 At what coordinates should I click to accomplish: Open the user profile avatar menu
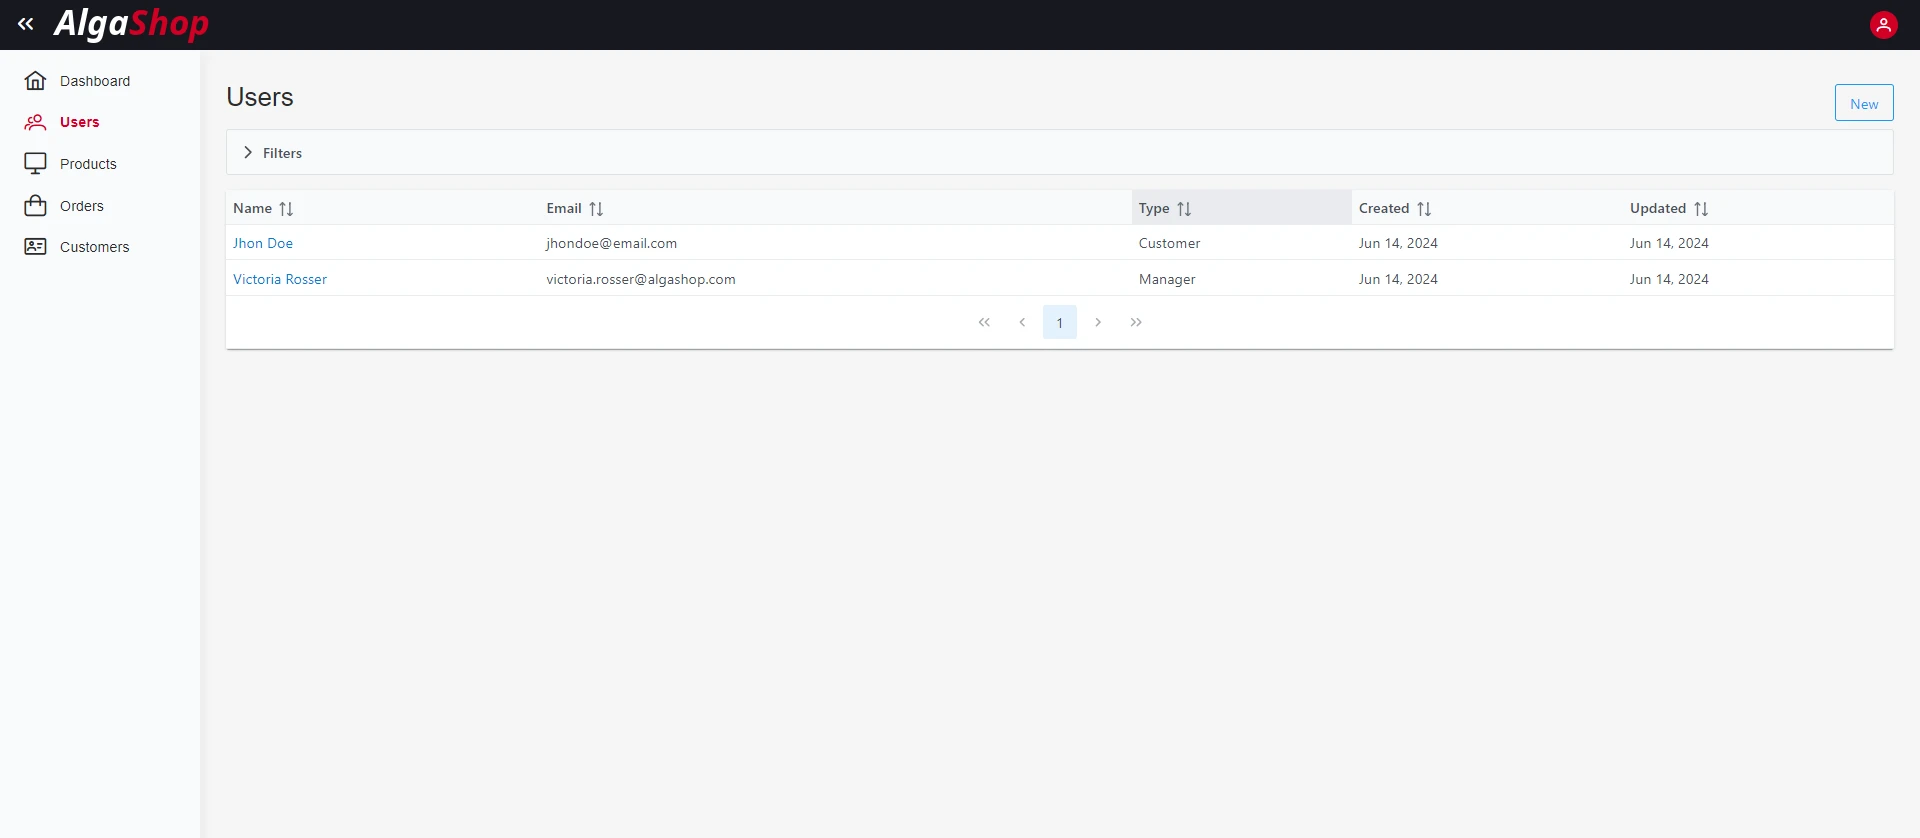tap(1883, 25)
